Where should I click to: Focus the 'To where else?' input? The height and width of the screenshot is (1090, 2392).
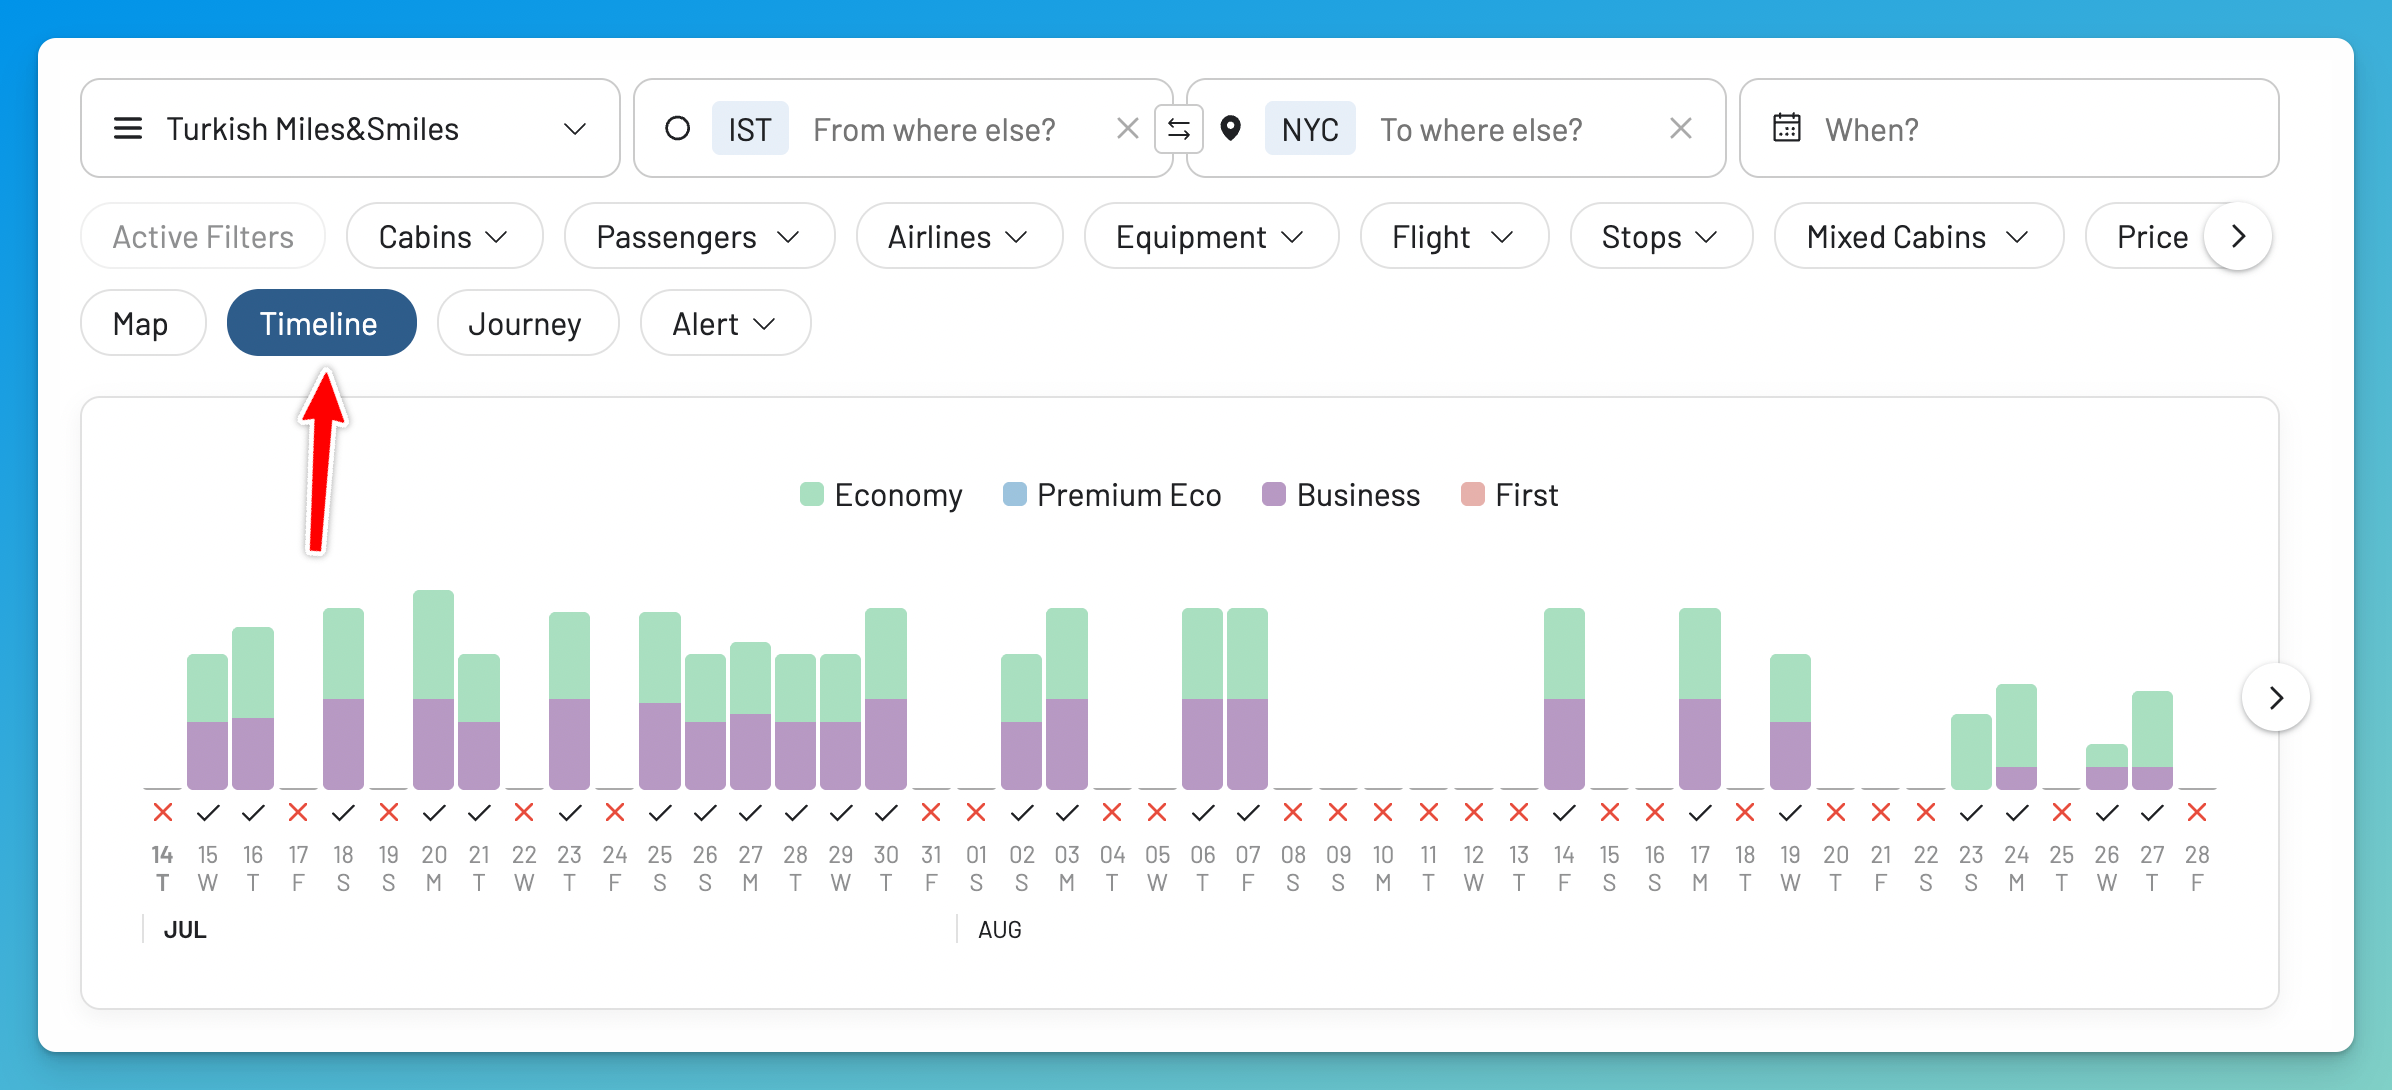point(1481,129)
